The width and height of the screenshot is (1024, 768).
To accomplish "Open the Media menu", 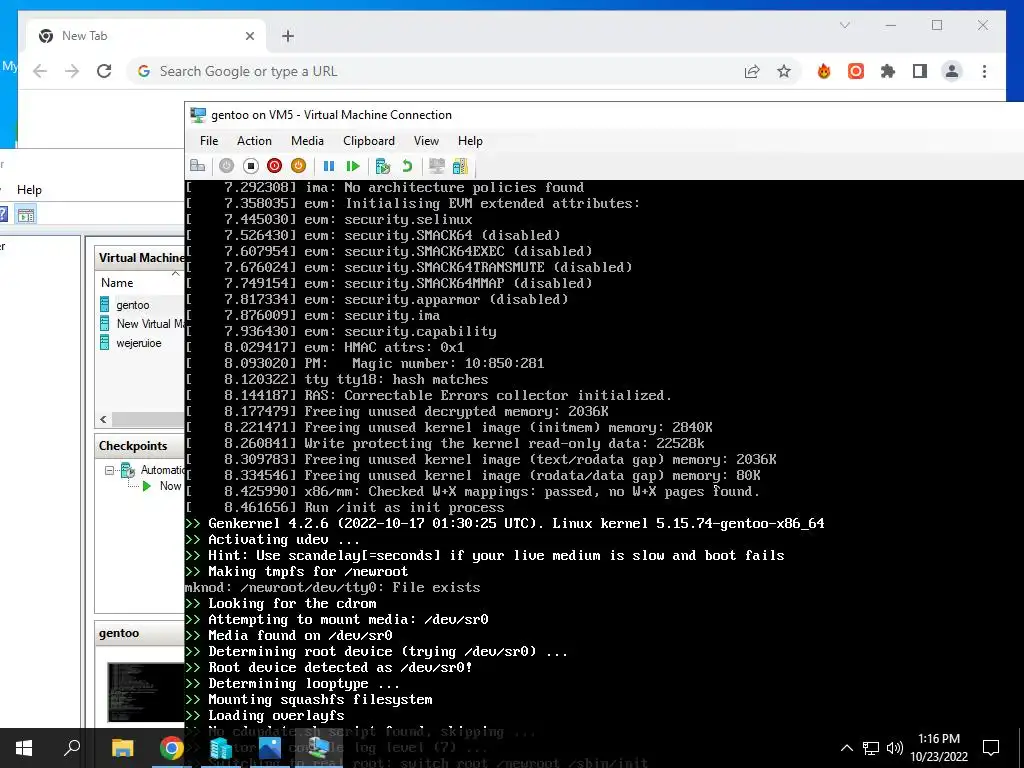I will click(x=308, y=141).
